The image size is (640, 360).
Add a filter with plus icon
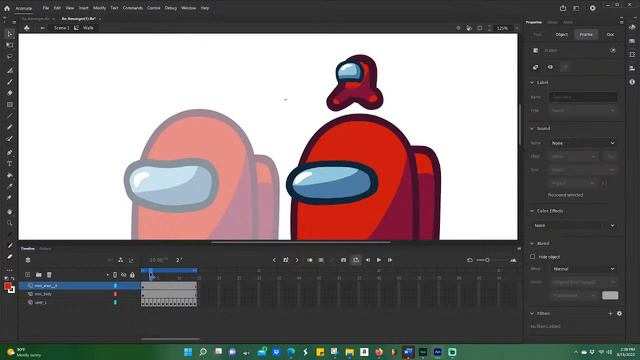tap(611, 313)
